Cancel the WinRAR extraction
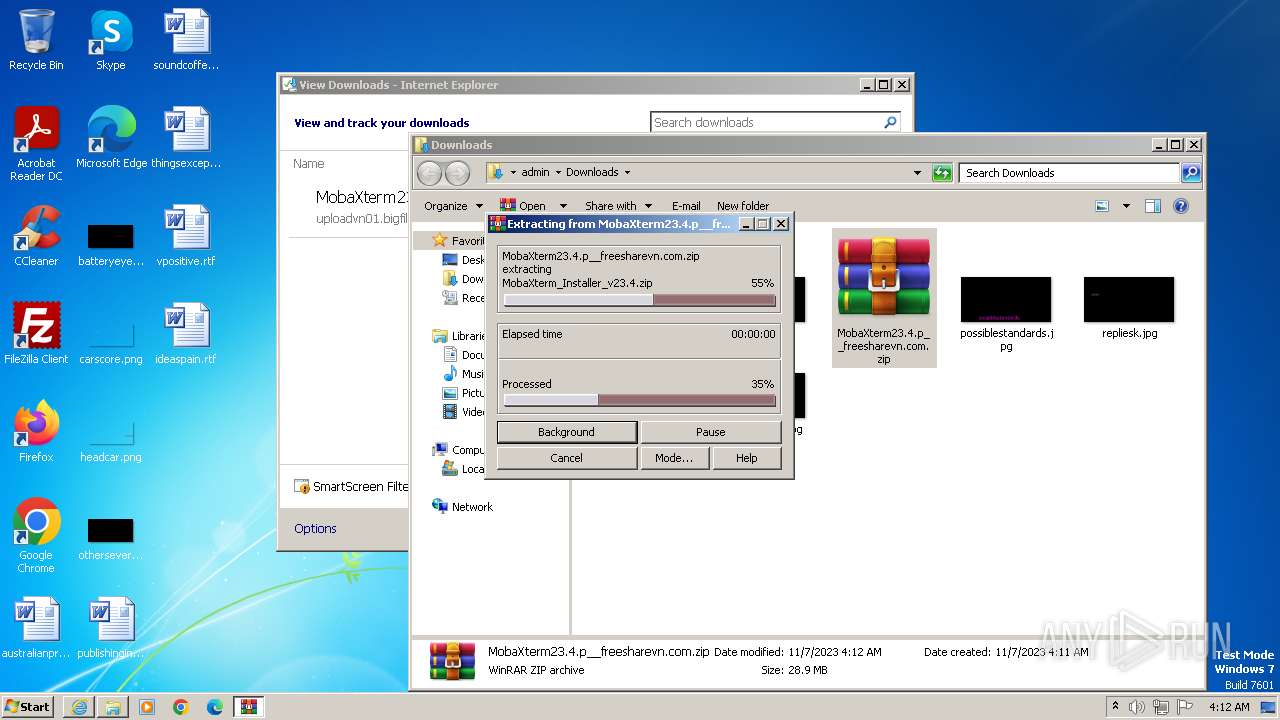 point(566,458)
